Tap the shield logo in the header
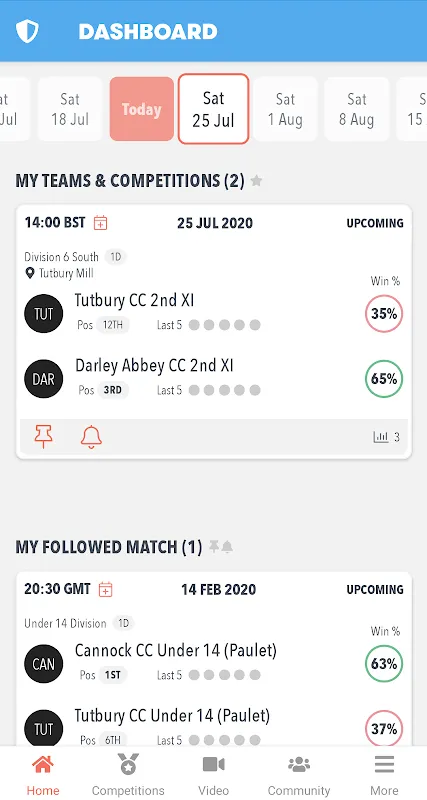427x800 pixels. click(x=27, y=31)
